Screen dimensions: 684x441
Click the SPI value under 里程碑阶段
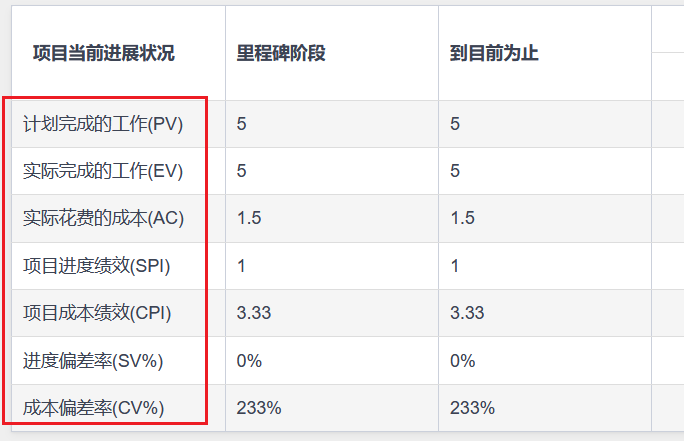241,265
